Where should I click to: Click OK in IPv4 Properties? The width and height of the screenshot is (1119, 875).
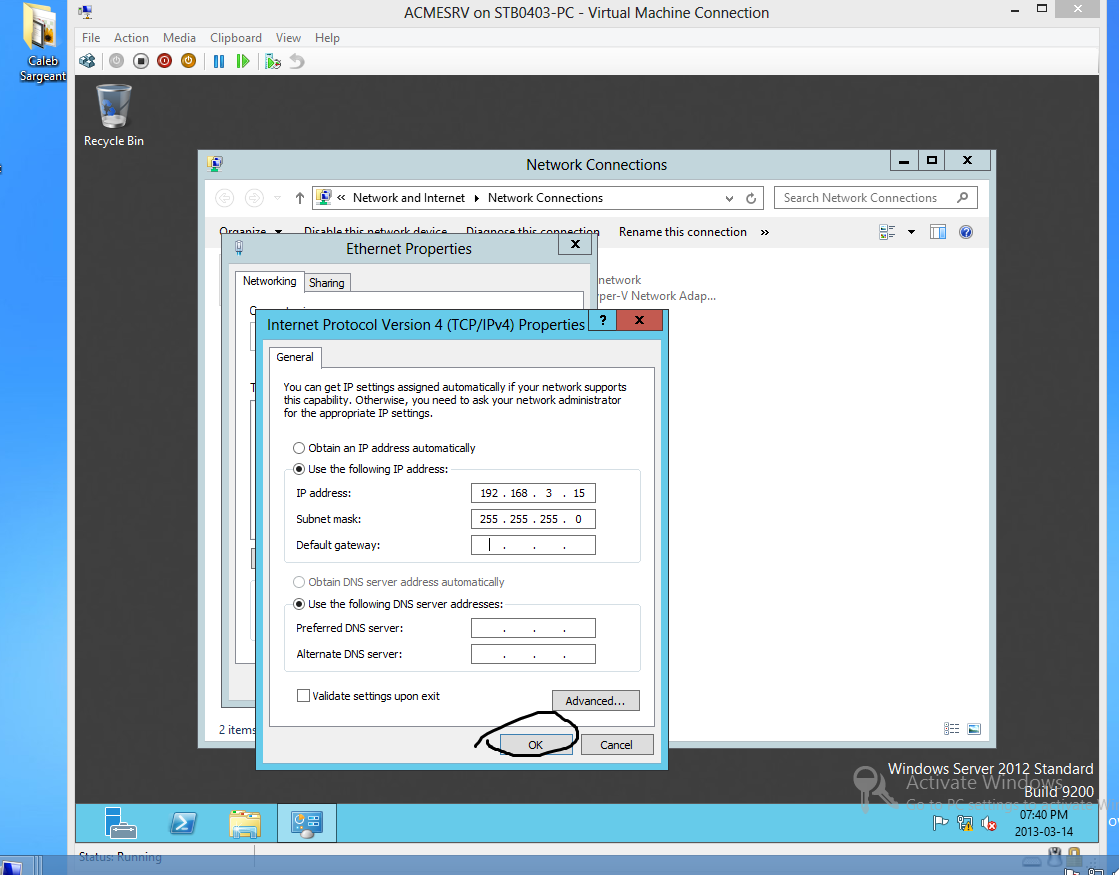click(535, 744)
